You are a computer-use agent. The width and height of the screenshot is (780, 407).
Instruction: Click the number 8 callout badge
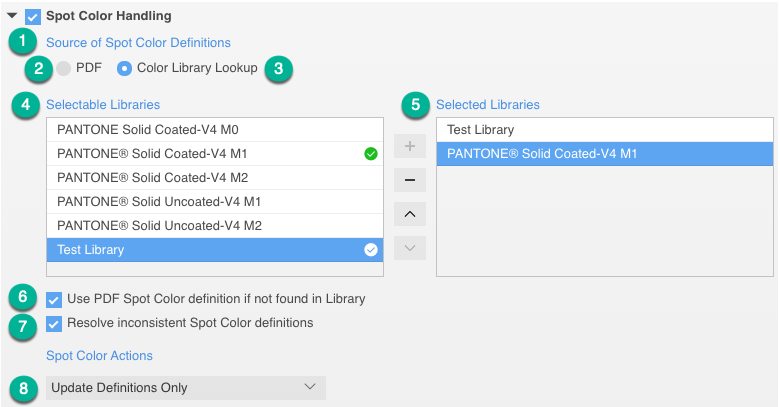[23, 388]
